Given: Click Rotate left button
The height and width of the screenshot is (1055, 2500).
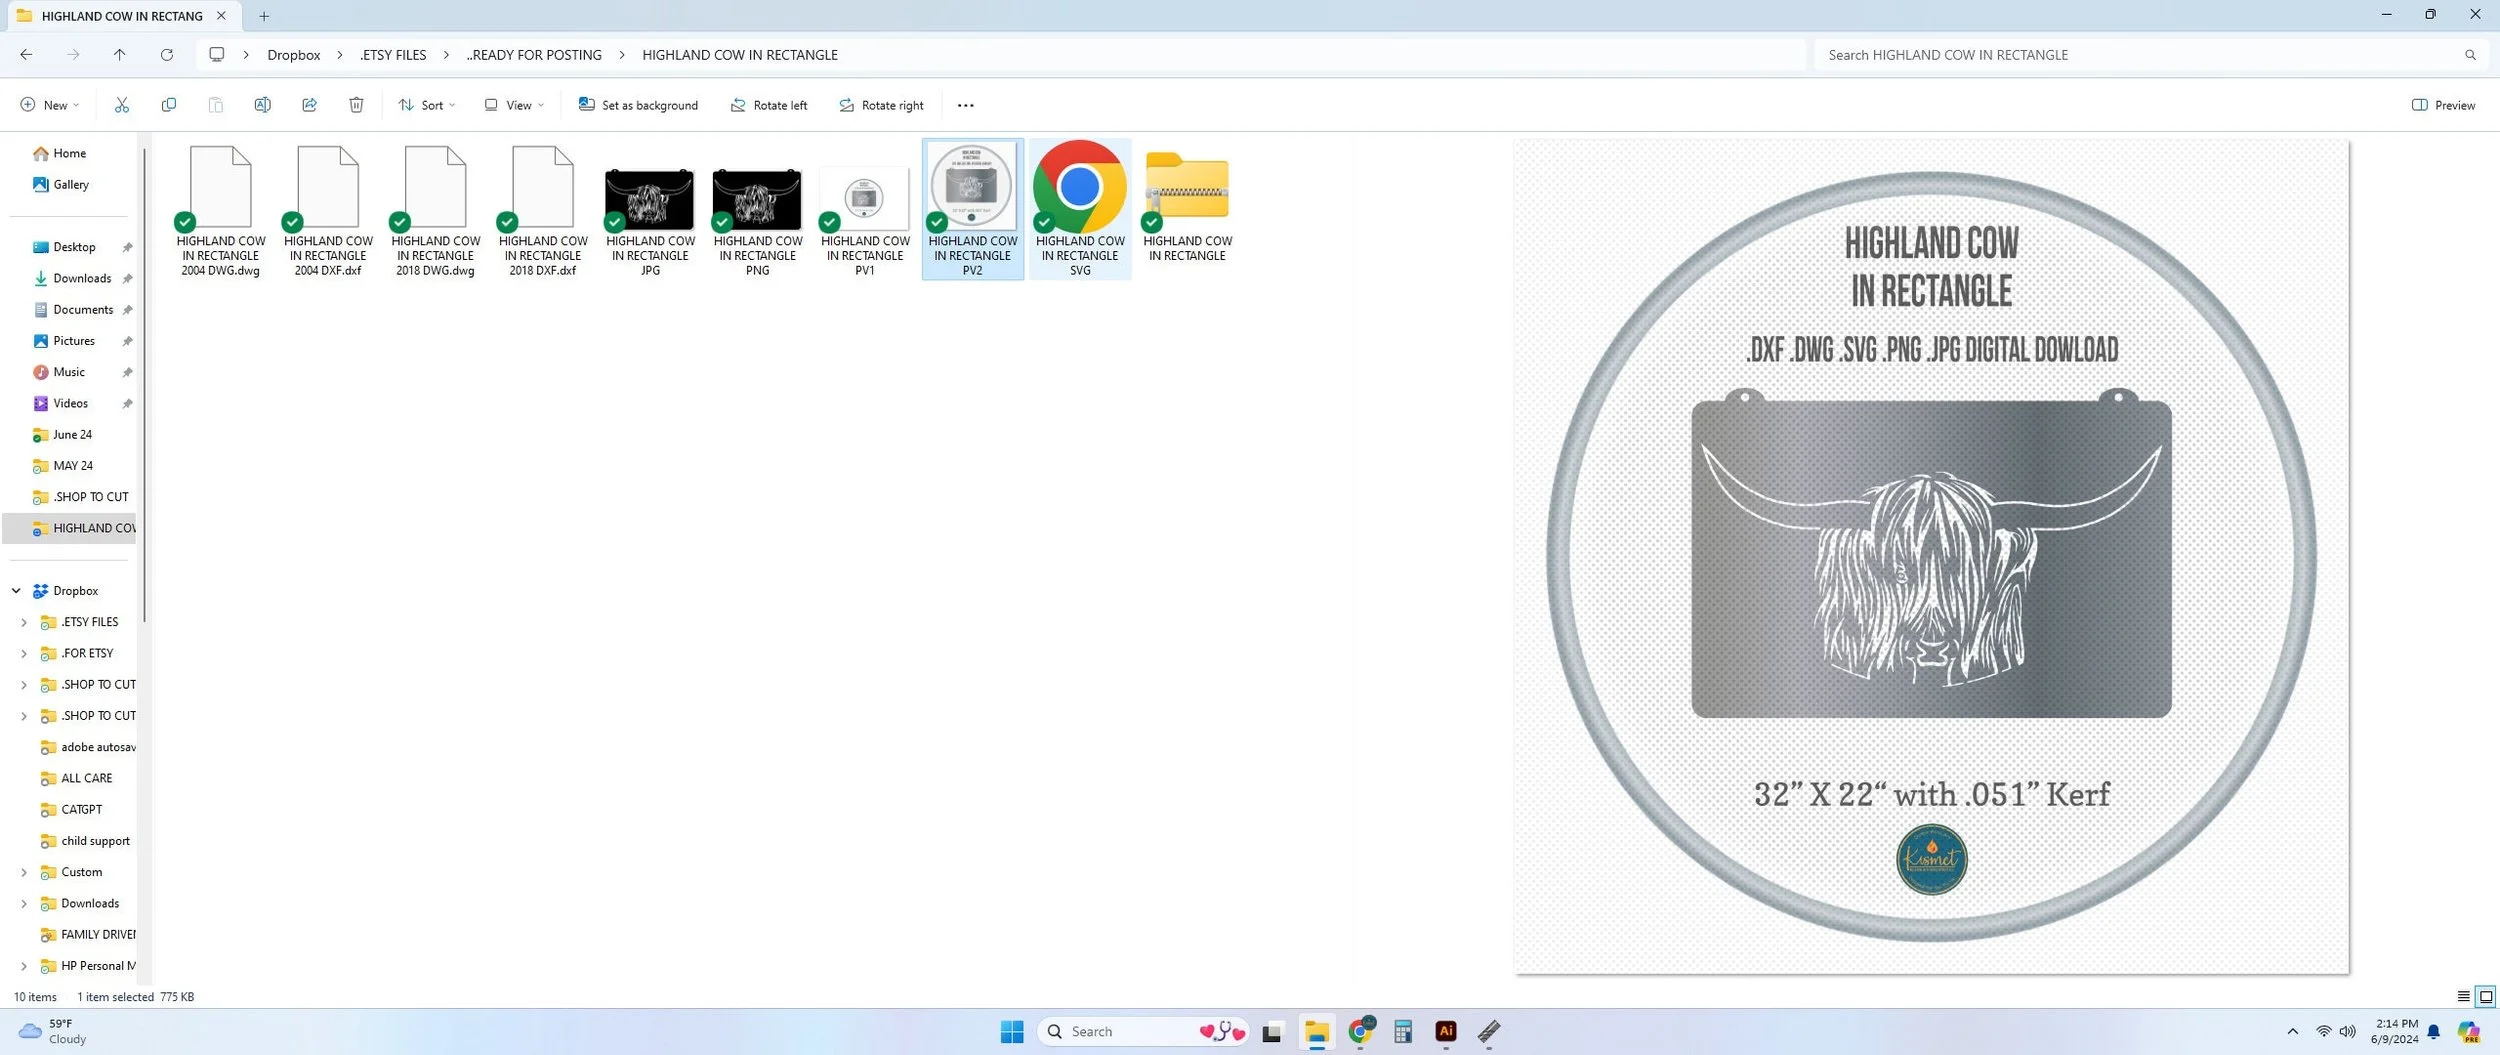Looking at the screenshot, I should (768, 105).
